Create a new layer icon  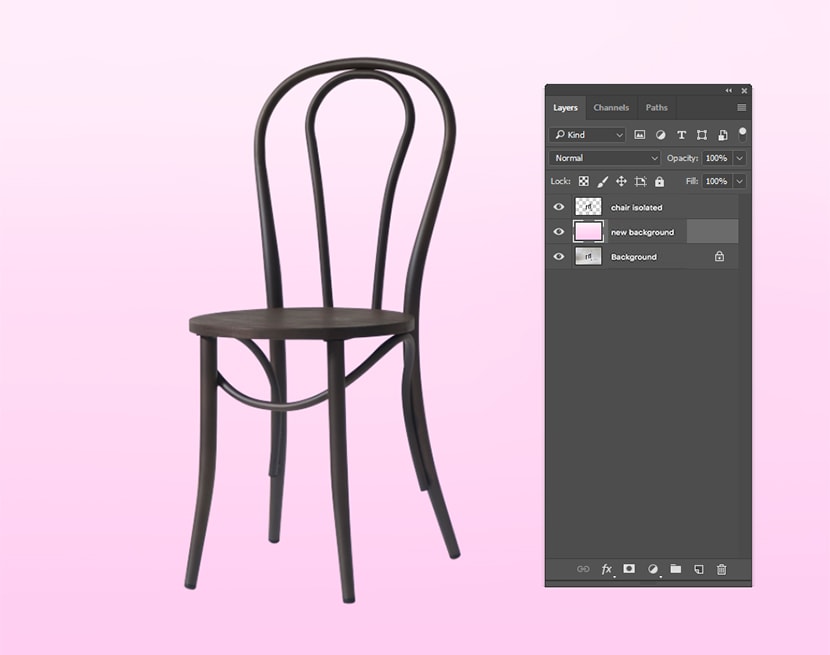pos(699,569)
